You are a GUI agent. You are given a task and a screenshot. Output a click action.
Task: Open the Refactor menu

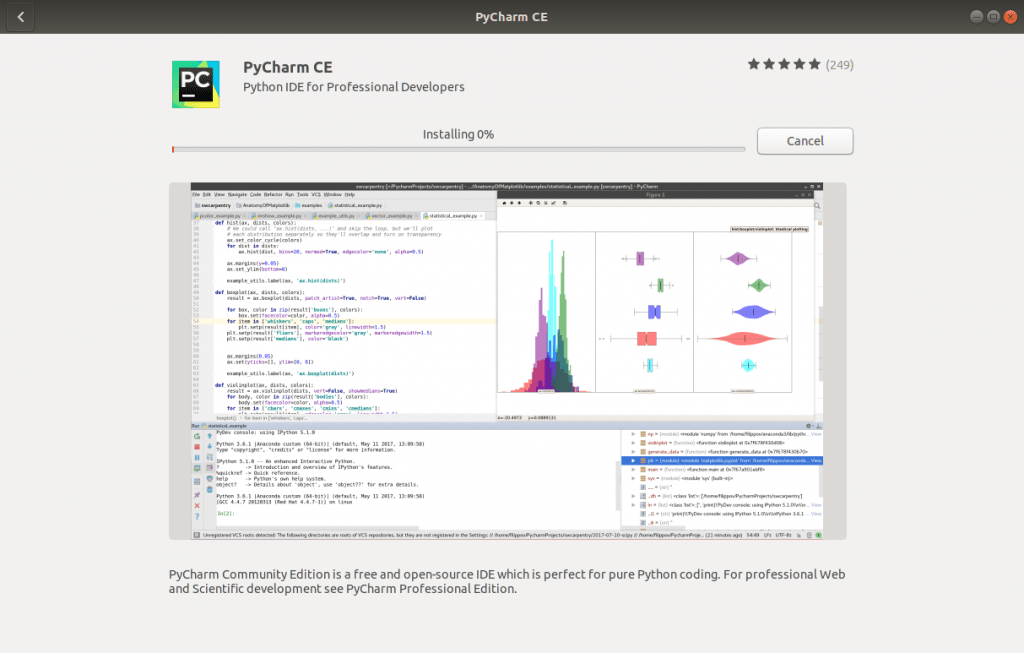(x=273, y=194)
